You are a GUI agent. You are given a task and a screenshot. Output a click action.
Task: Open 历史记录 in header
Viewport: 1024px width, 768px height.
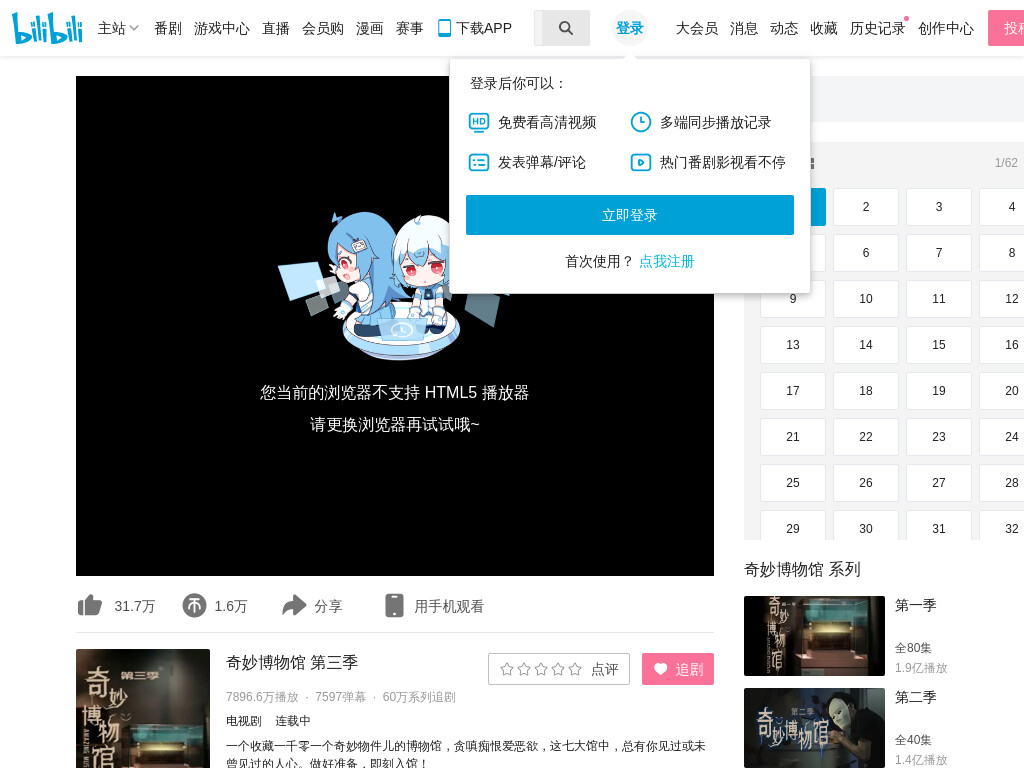878,28
